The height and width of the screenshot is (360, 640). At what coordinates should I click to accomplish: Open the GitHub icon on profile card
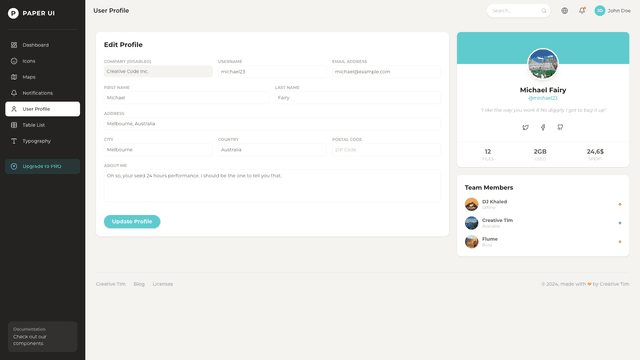[560, 127]
